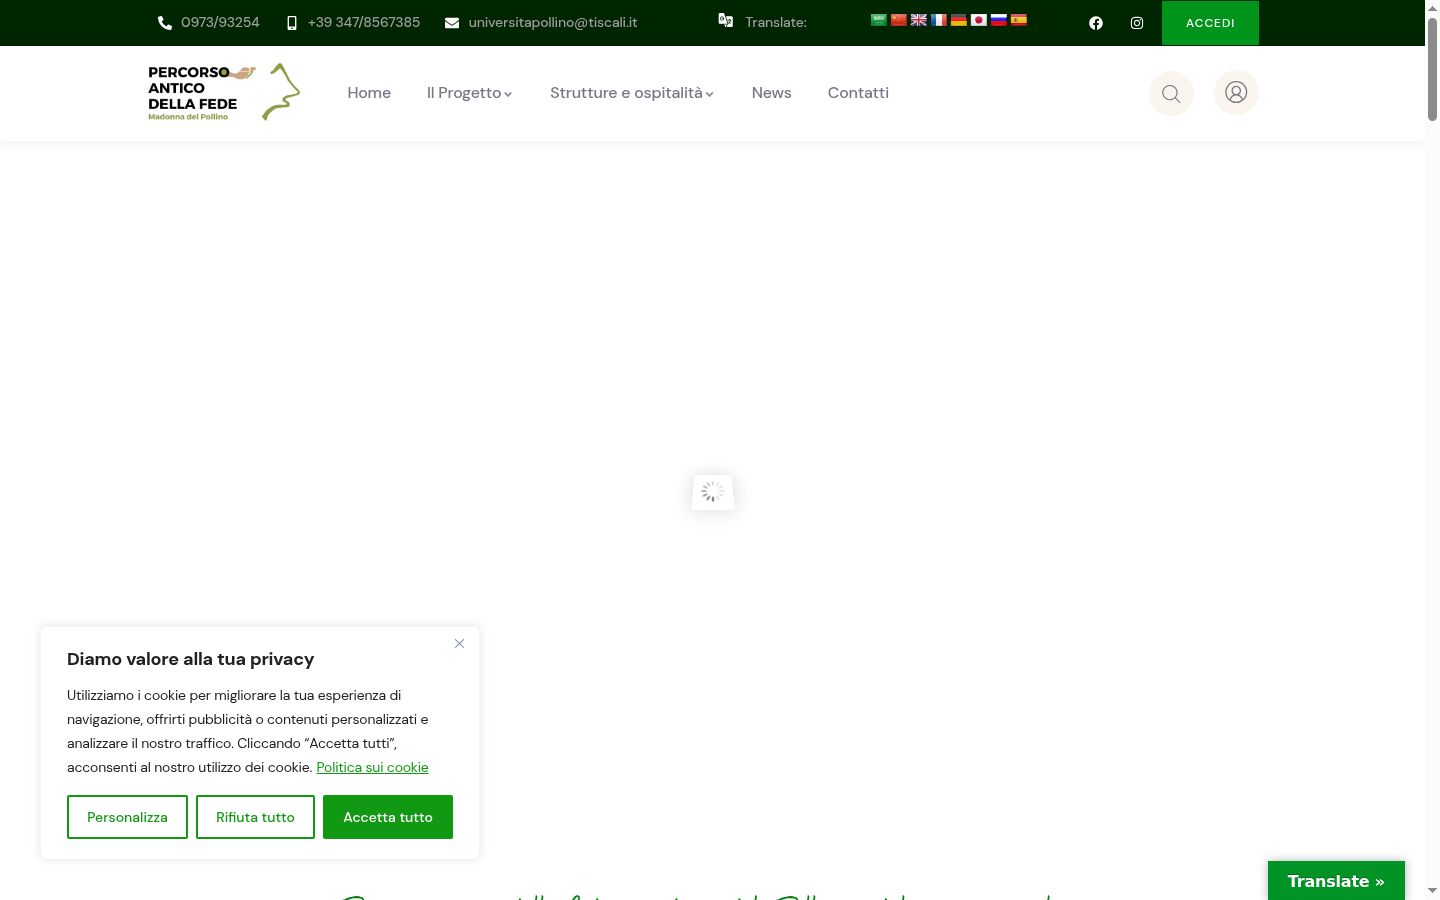Viewport: 1440px width, 900px height.
Task: Click the user account avatar icon
Action: 1236,92
